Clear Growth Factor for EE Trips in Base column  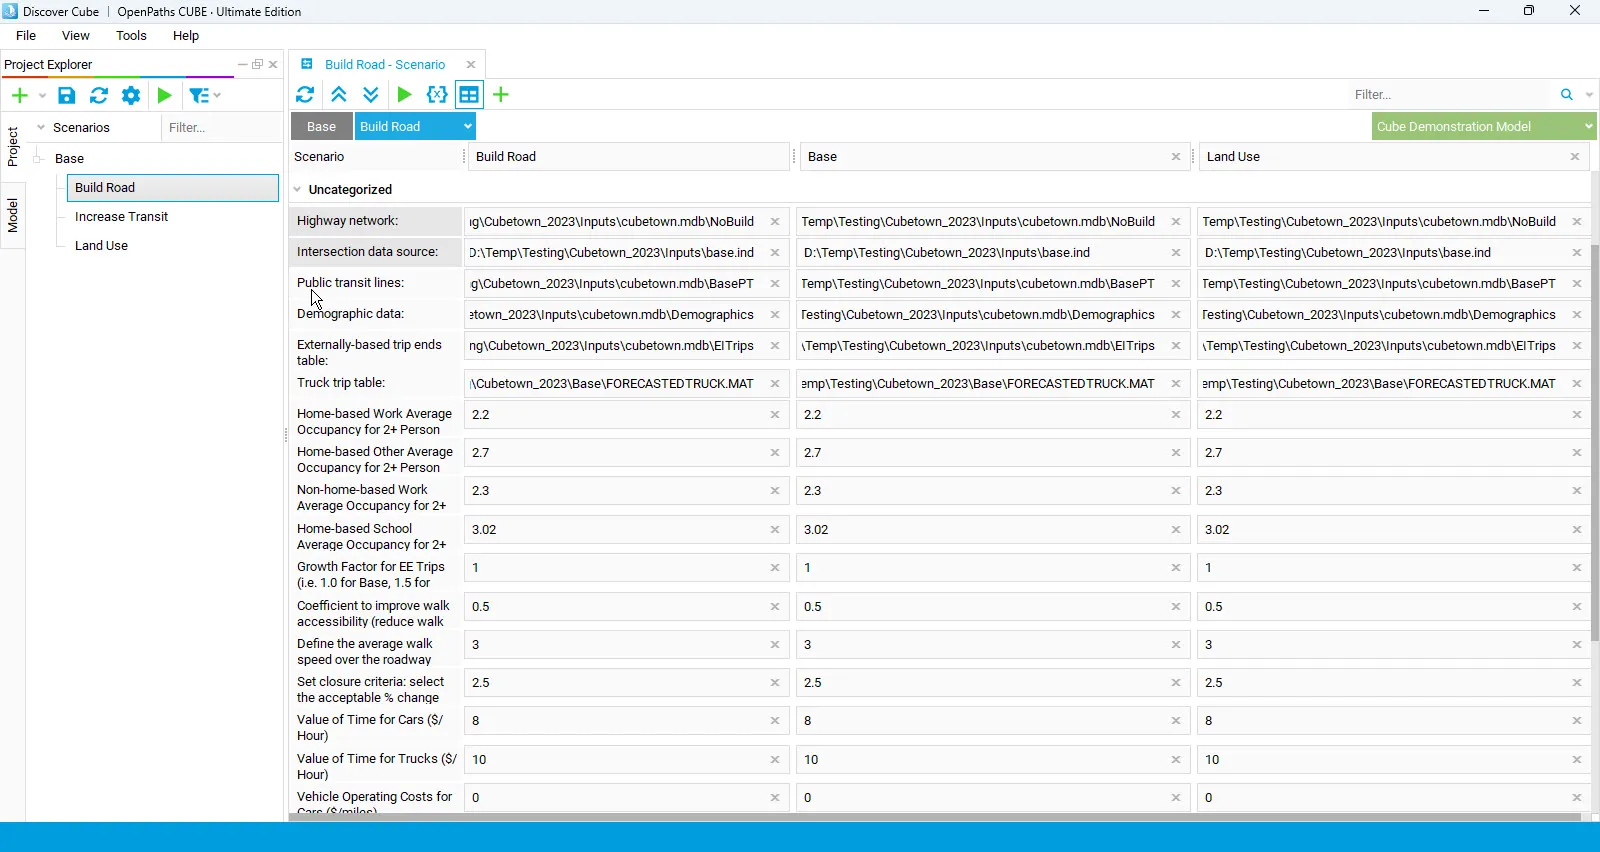pos(1176,568)
